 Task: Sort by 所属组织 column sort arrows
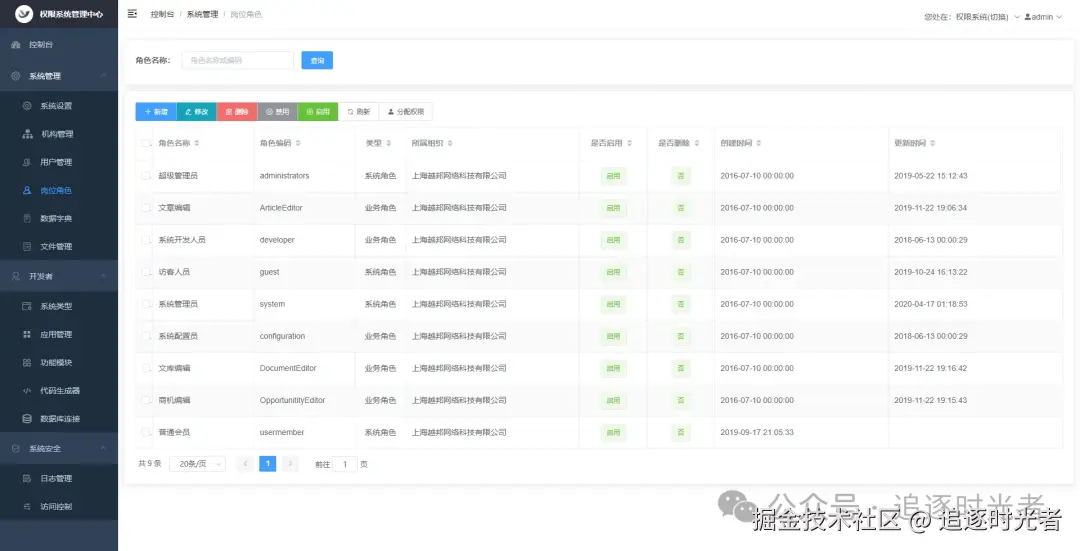(450, 143)
